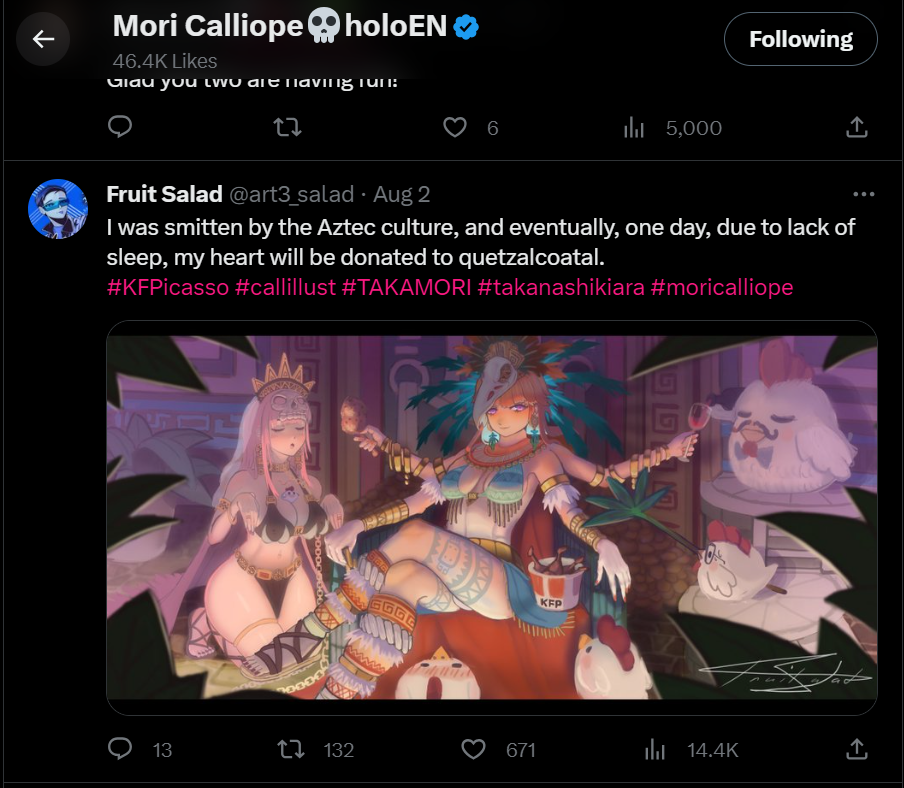Open the #callillust hashtag
Screen dimensions: 904x788
pyautogui.click(x=285, y=287)
